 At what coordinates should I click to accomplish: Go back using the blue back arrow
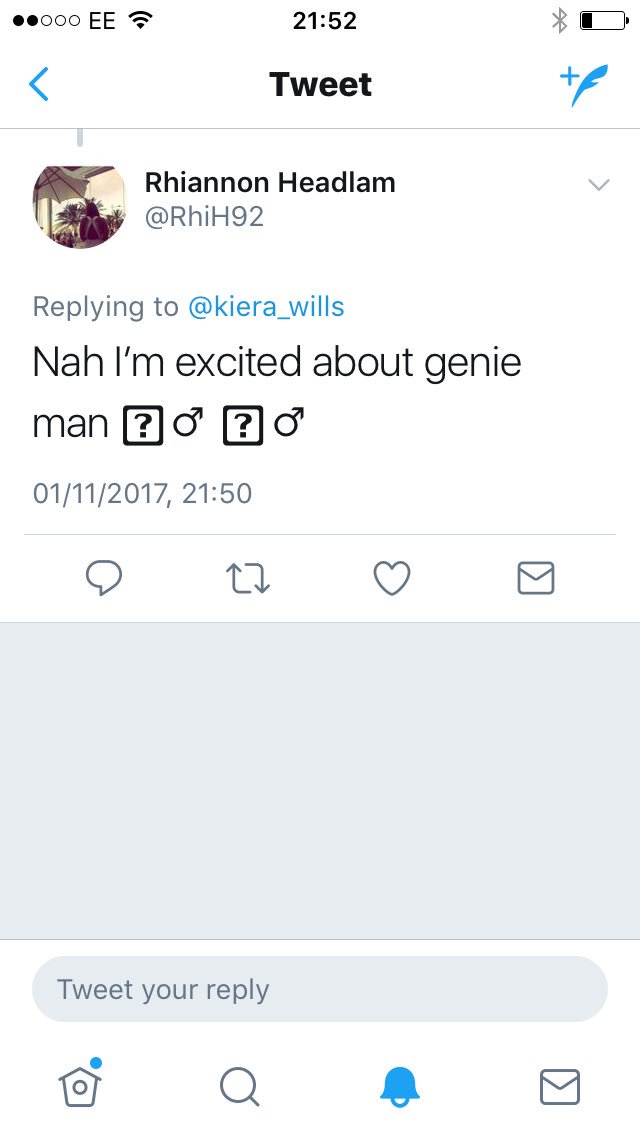38,84
